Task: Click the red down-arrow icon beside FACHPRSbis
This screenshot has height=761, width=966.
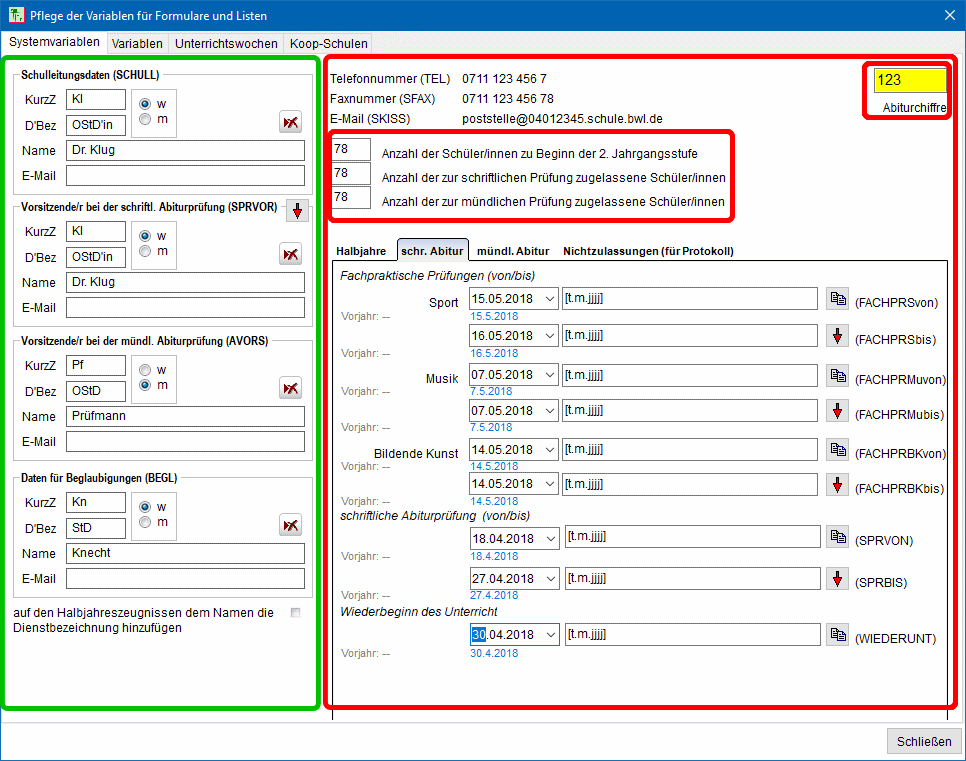Action: click(837, 336)
